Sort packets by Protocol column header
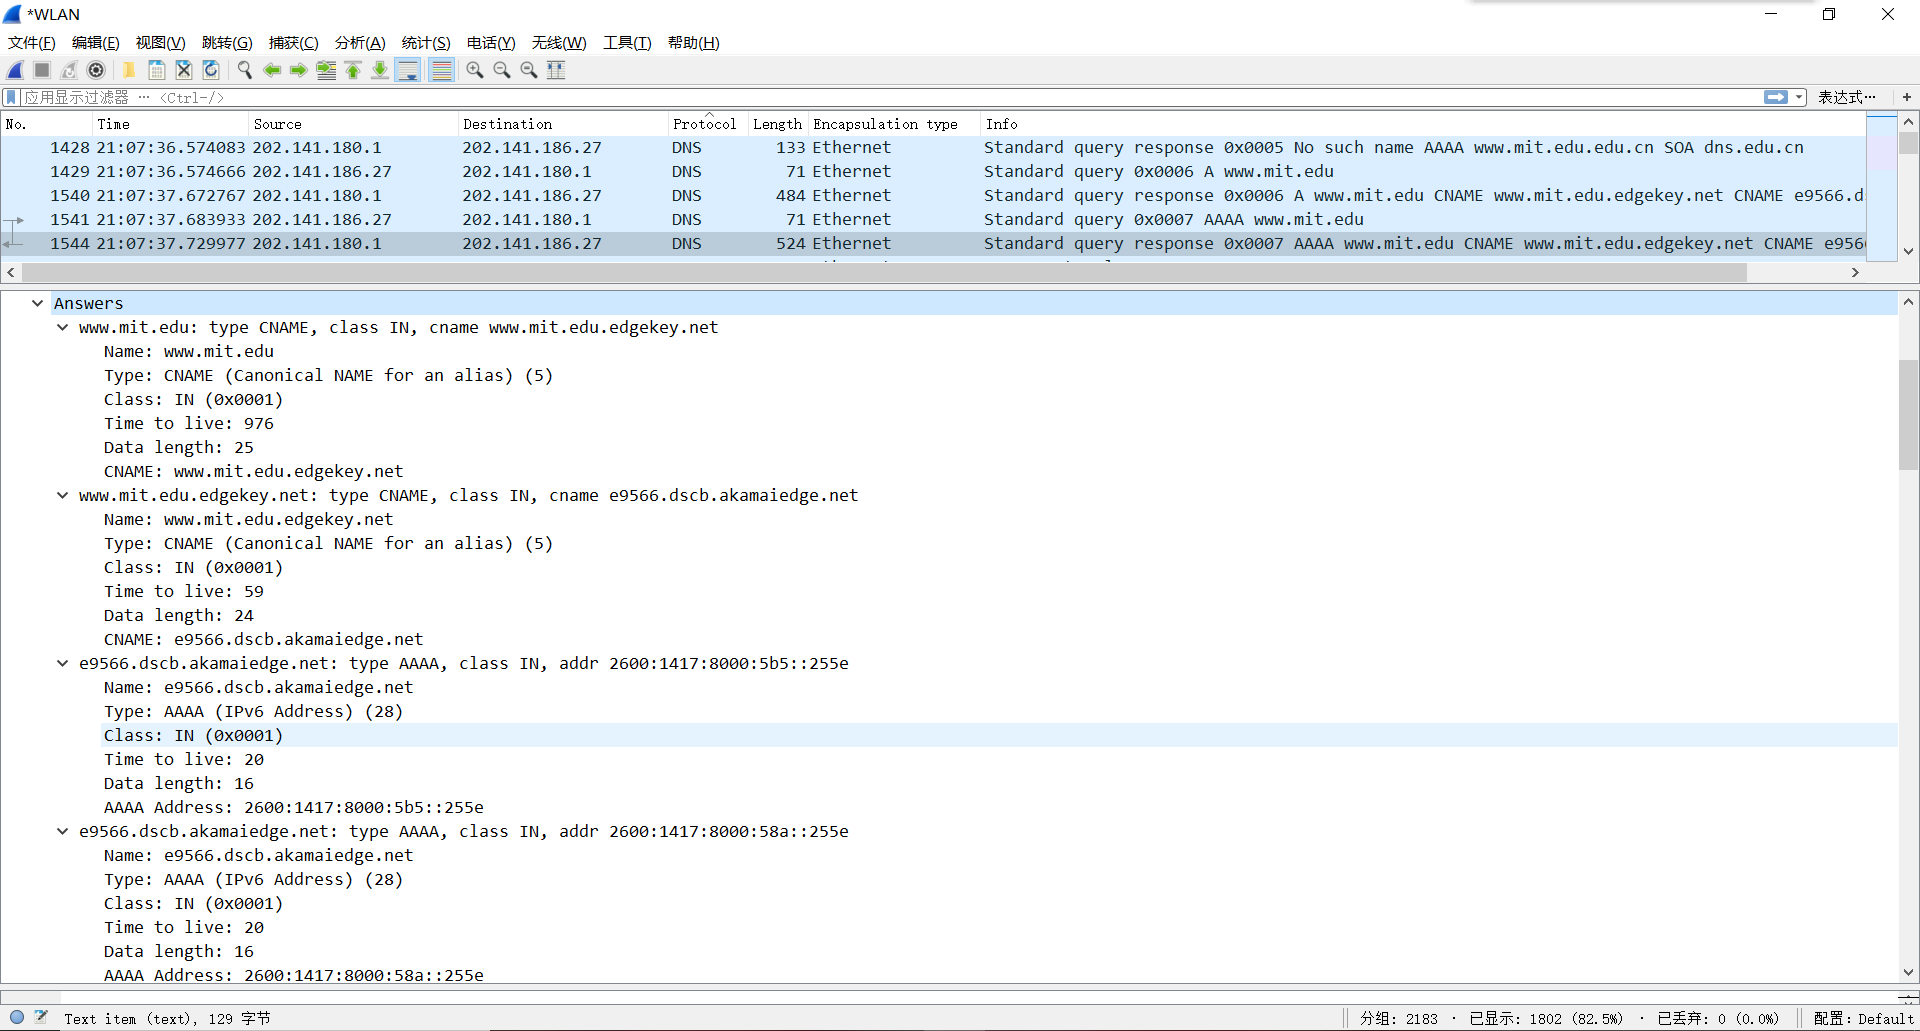This screenshot has height=1031, width=1920. click(x=708, y=124)
